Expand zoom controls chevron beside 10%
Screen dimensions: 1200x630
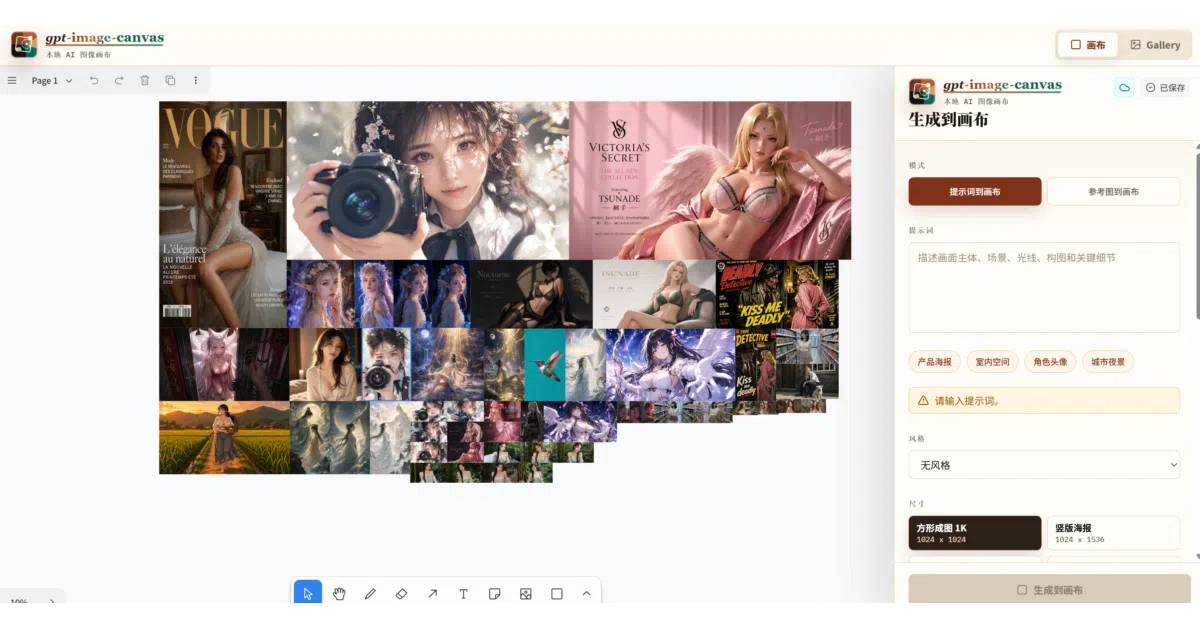(x=52, y=601)
